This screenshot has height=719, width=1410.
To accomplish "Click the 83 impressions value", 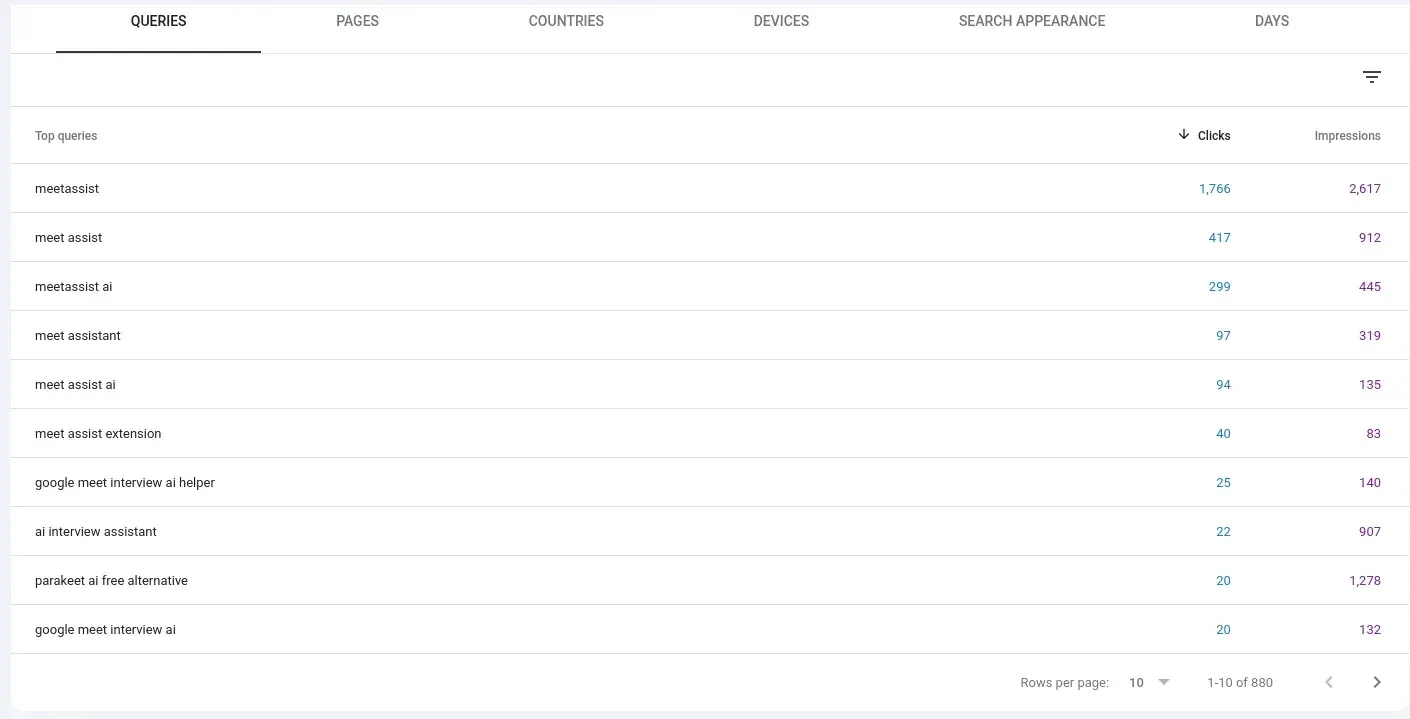I will tap(1373, 433).
